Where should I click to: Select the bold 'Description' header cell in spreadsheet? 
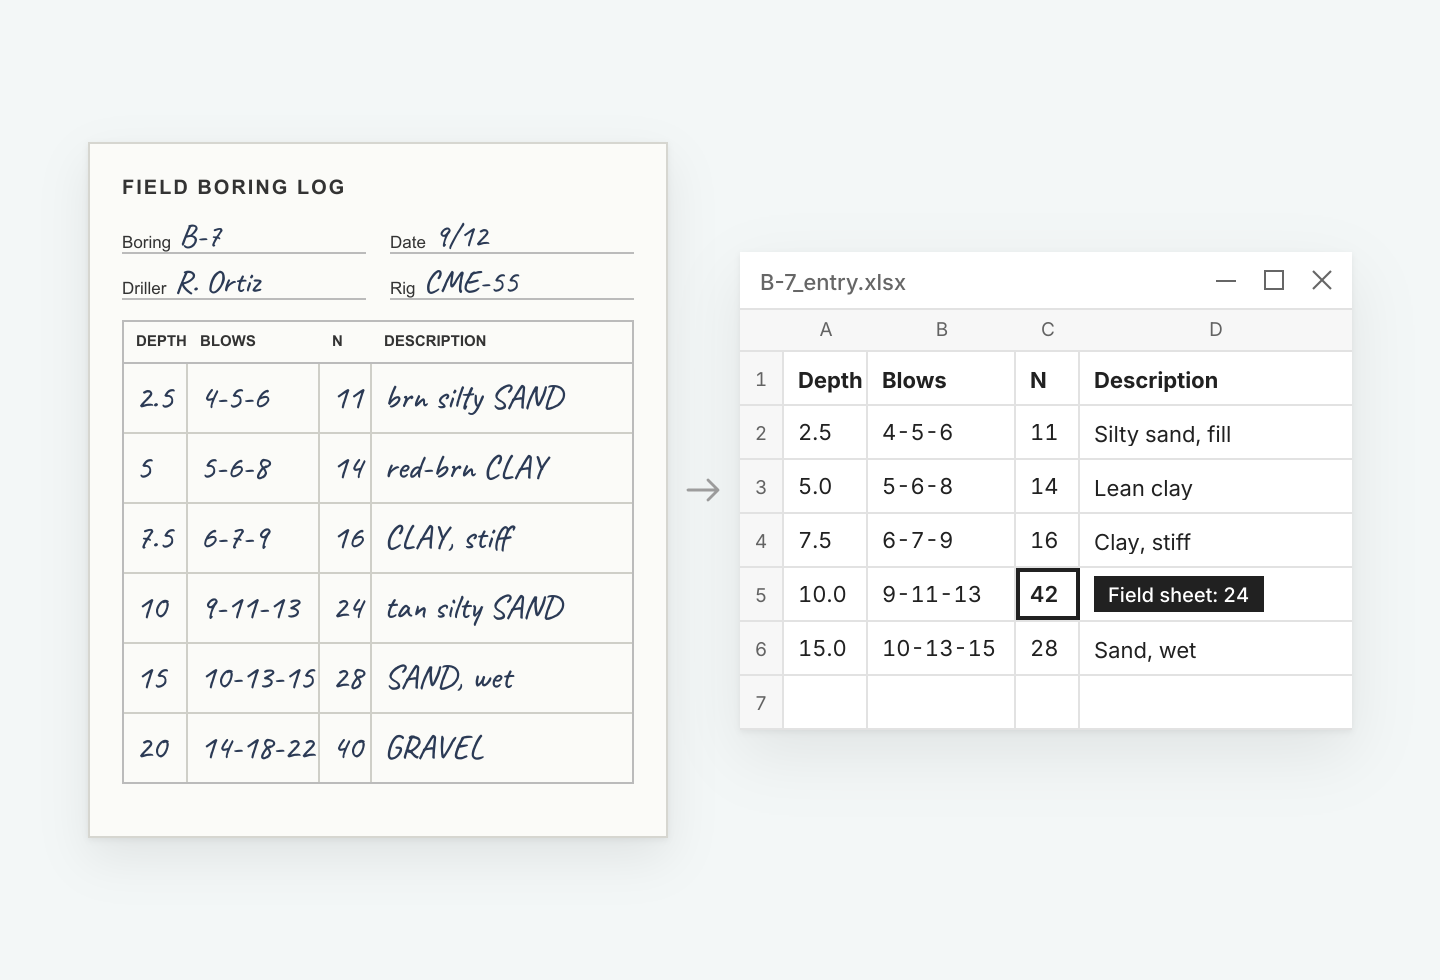click(x=1216, y=379)
